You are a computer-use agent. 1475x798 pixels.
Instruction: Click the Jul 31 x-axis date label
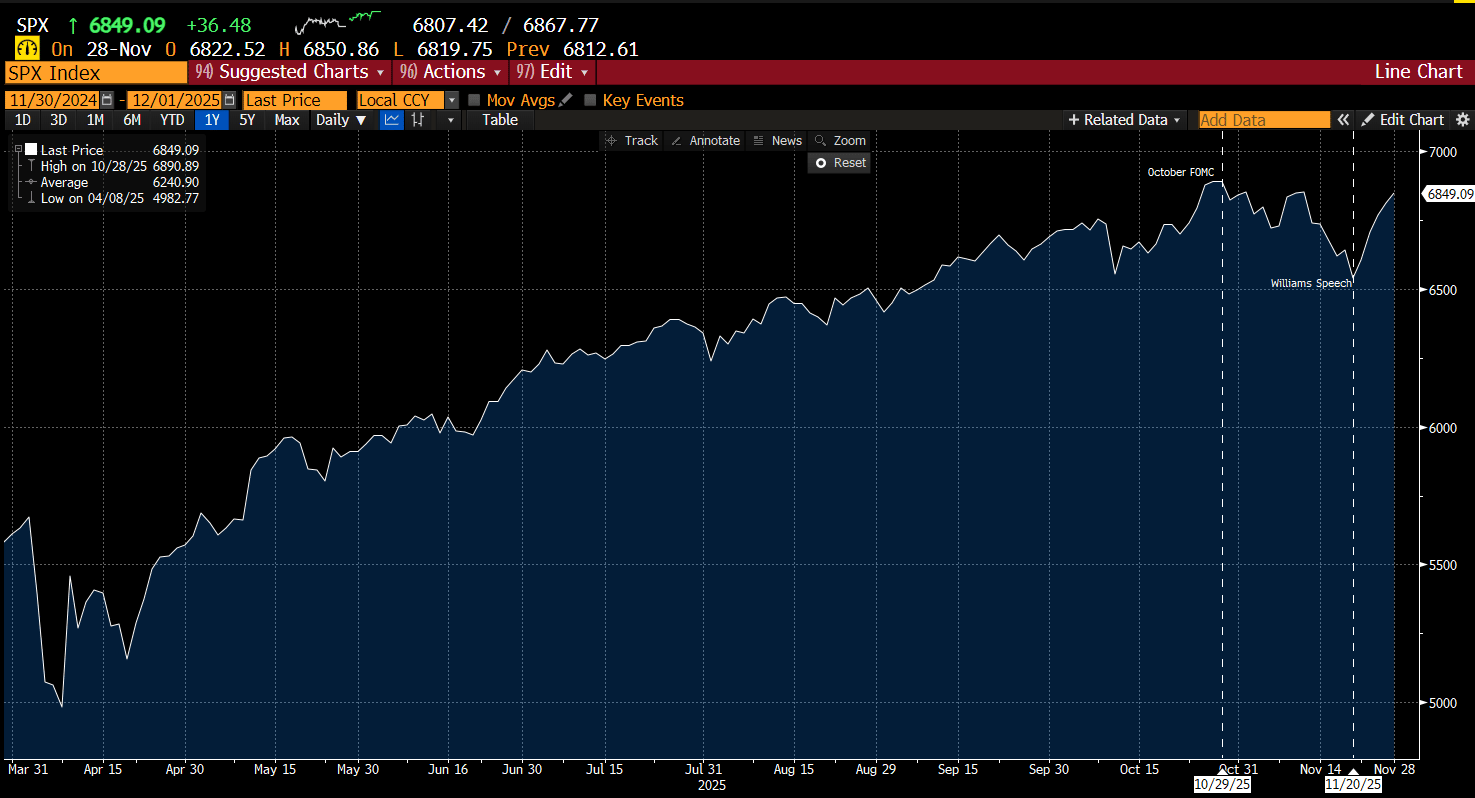pyautogui.click(x=702, y=769)
